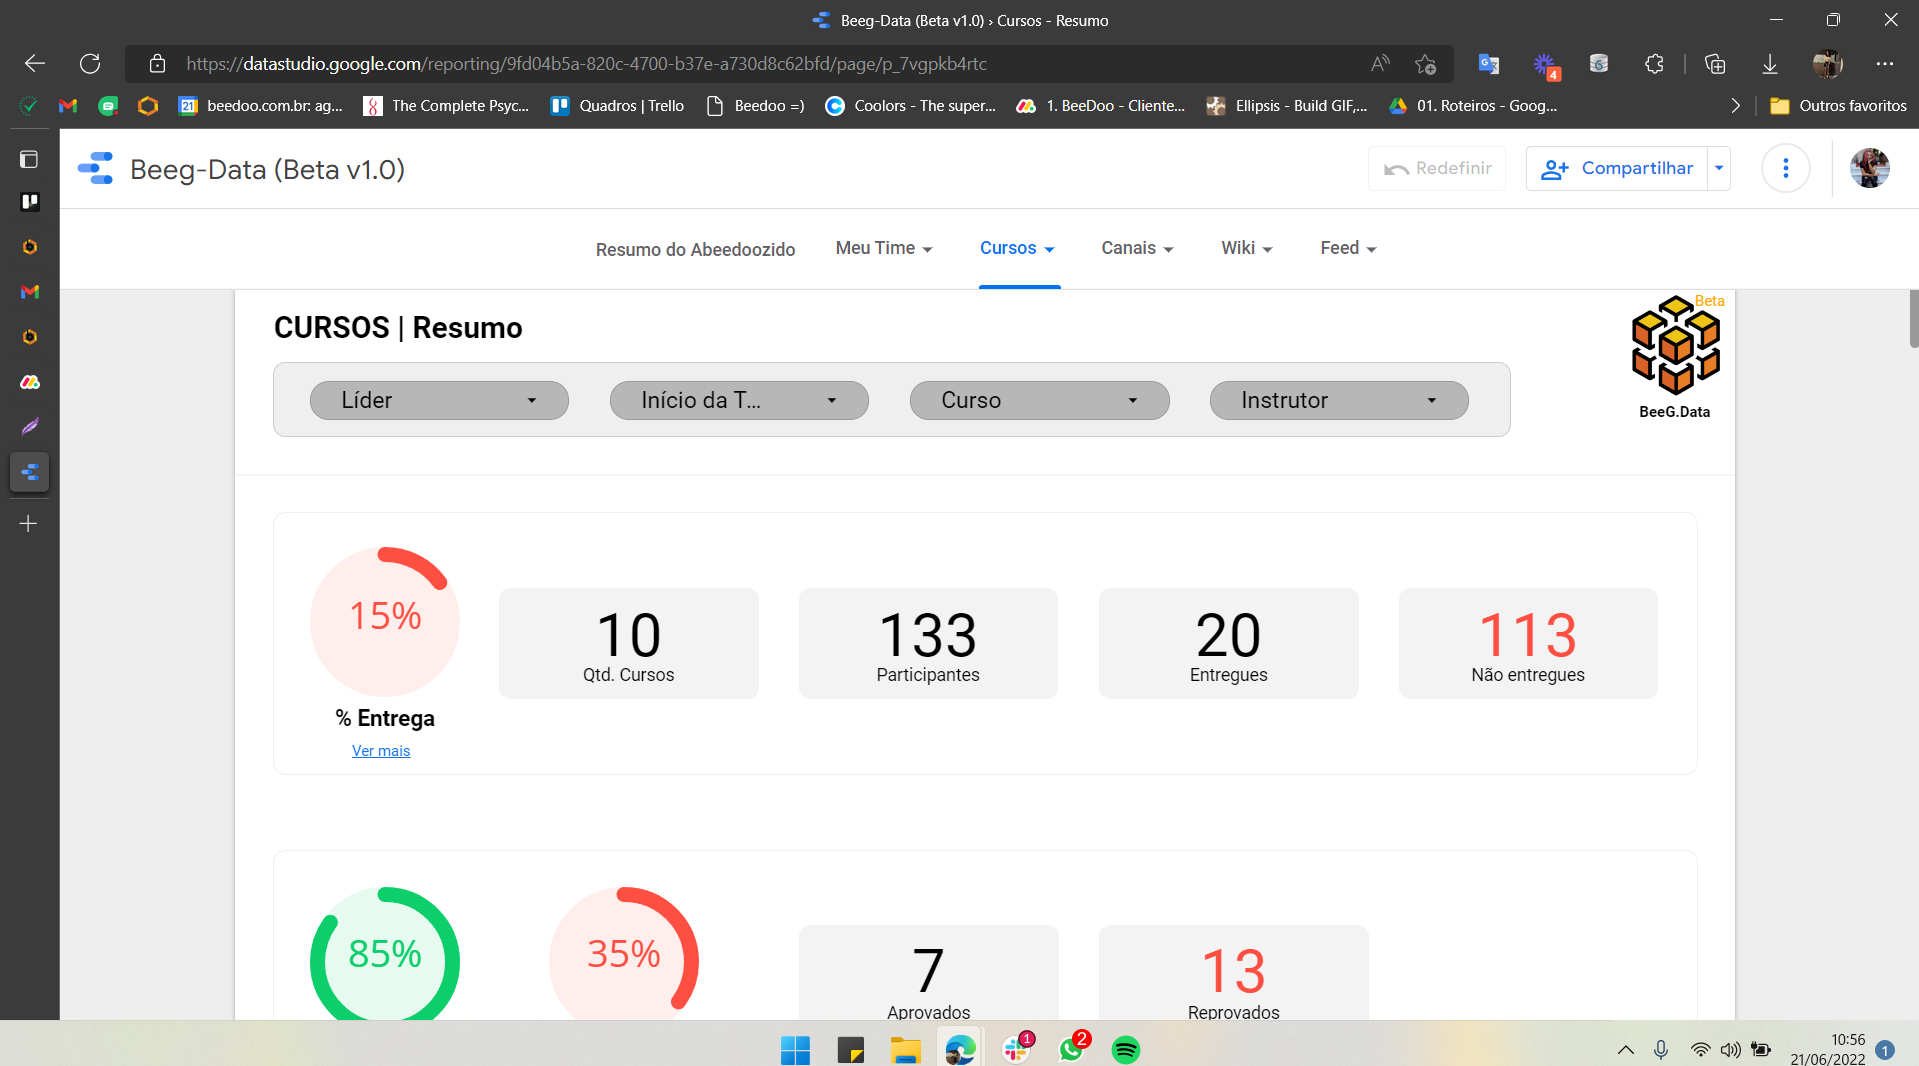This screenshot has height=1066, width=1919.
Task: Click the Gmail icon in sidebar
Action: coord(30,292)
